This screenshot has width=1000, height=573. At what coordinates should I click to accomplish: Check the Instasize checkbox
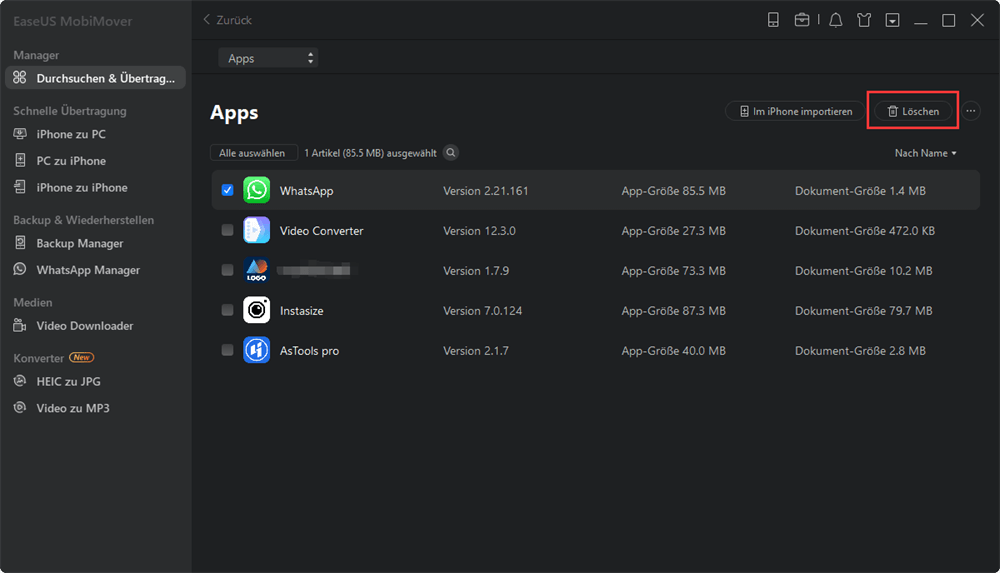(227, 309)
